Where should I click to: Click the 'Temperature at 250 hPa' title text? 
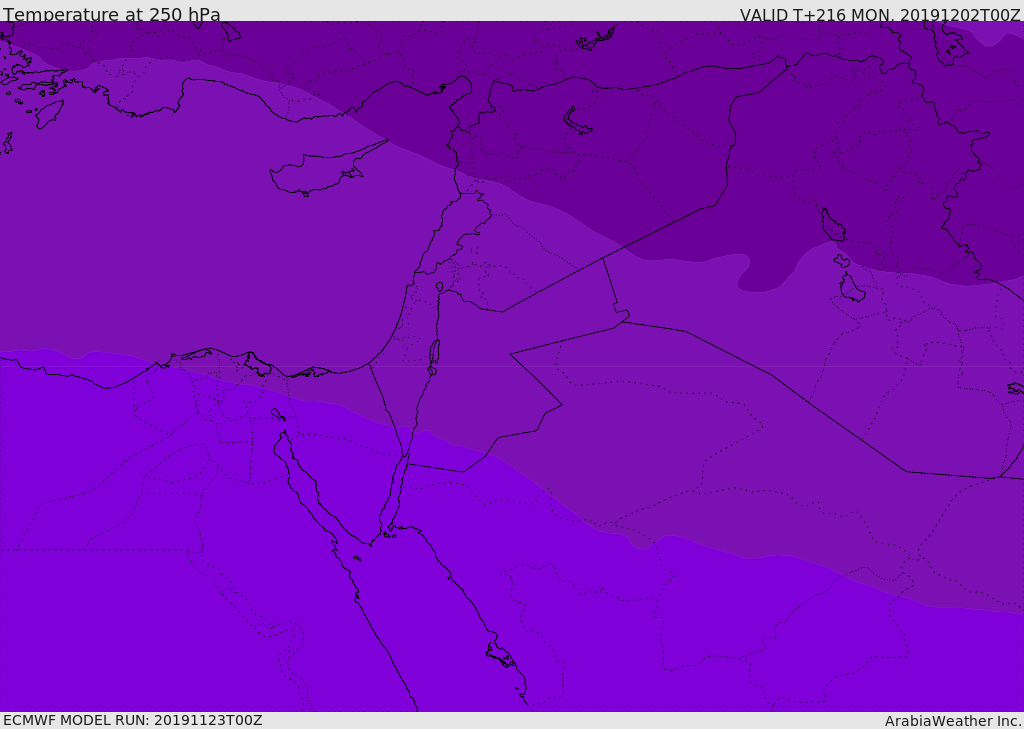pyautogui.click(x=112, y=14)
